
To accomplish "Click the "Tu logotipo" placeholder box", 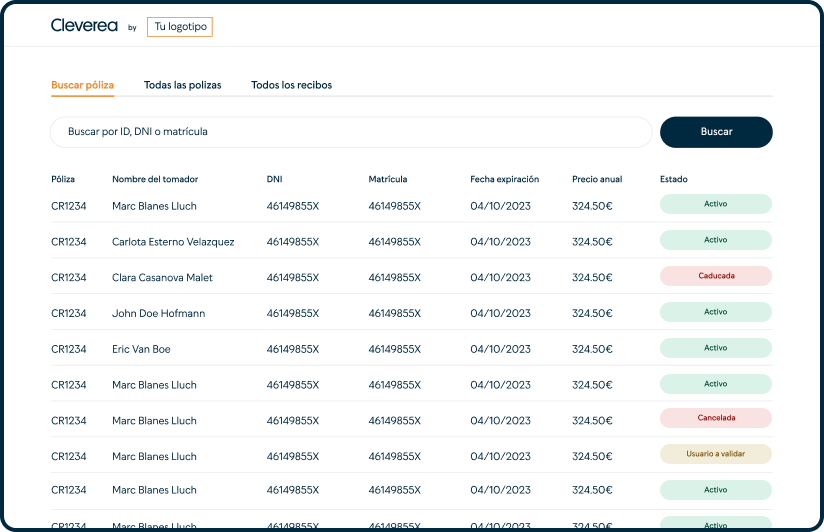I will (180, 27).
